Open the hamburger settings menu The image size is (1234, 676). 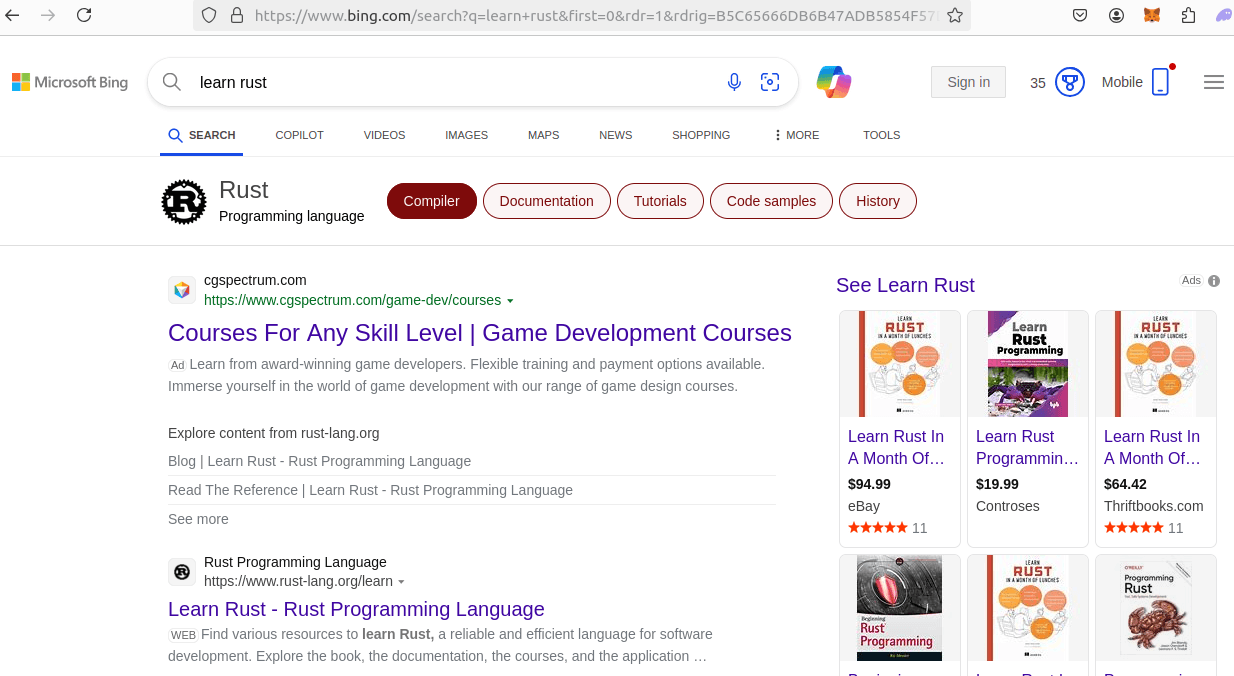1214,82
